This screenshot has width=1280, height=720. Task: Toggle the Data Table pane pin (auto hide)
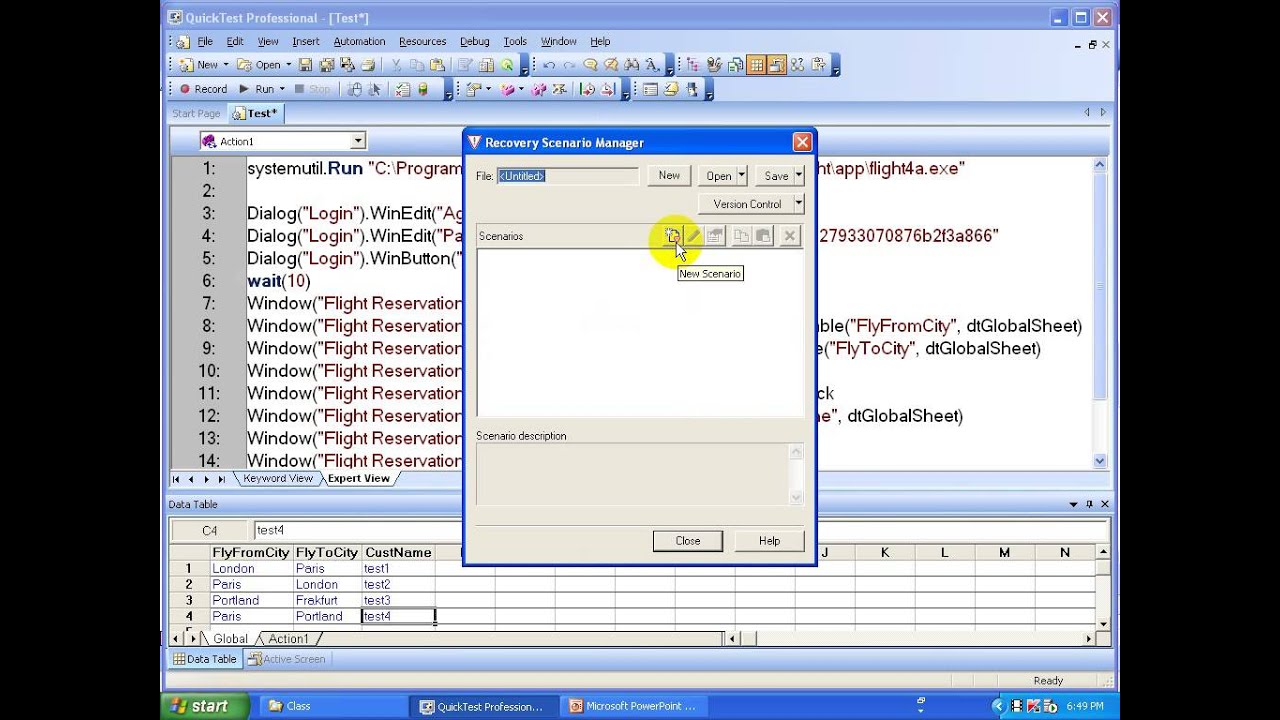[x=1089, y=504]
